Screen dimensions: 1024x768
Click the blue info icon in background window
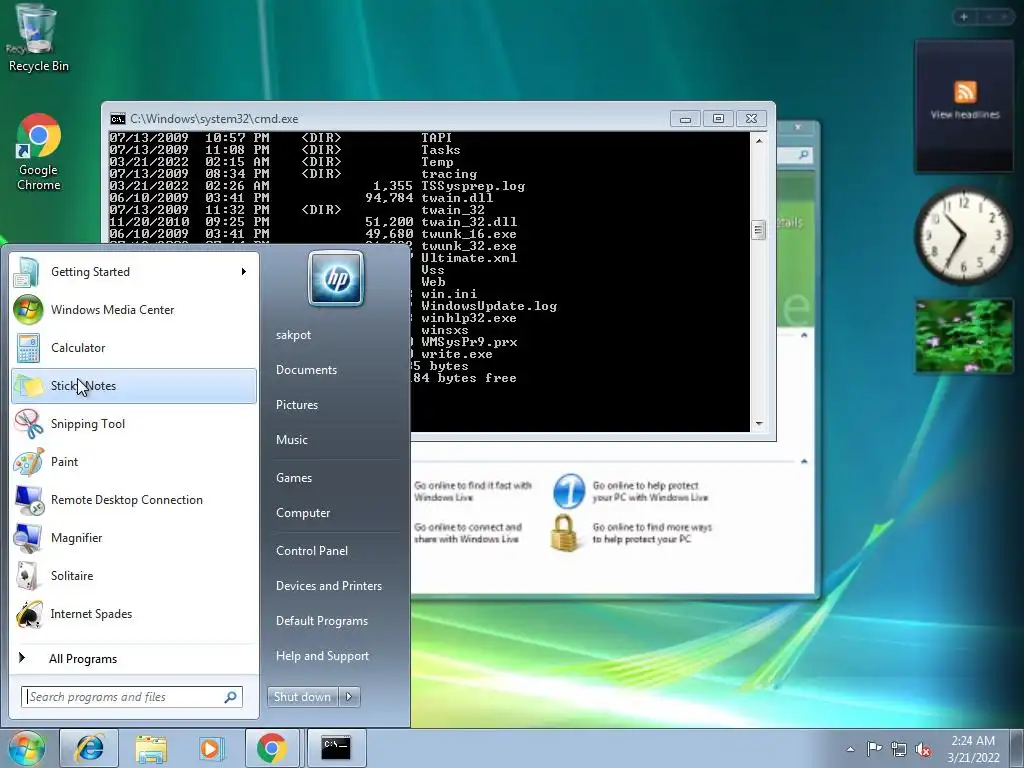(x=569, y=491)
